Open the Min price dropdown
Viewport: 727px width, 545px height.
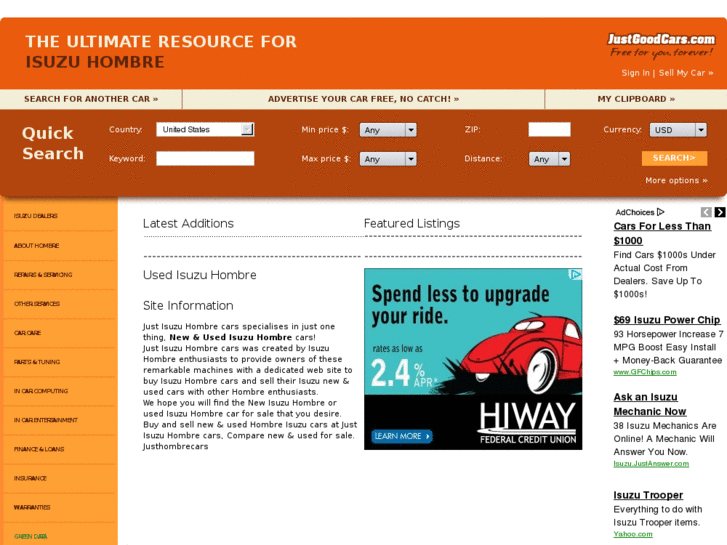(x=388, y=130)
